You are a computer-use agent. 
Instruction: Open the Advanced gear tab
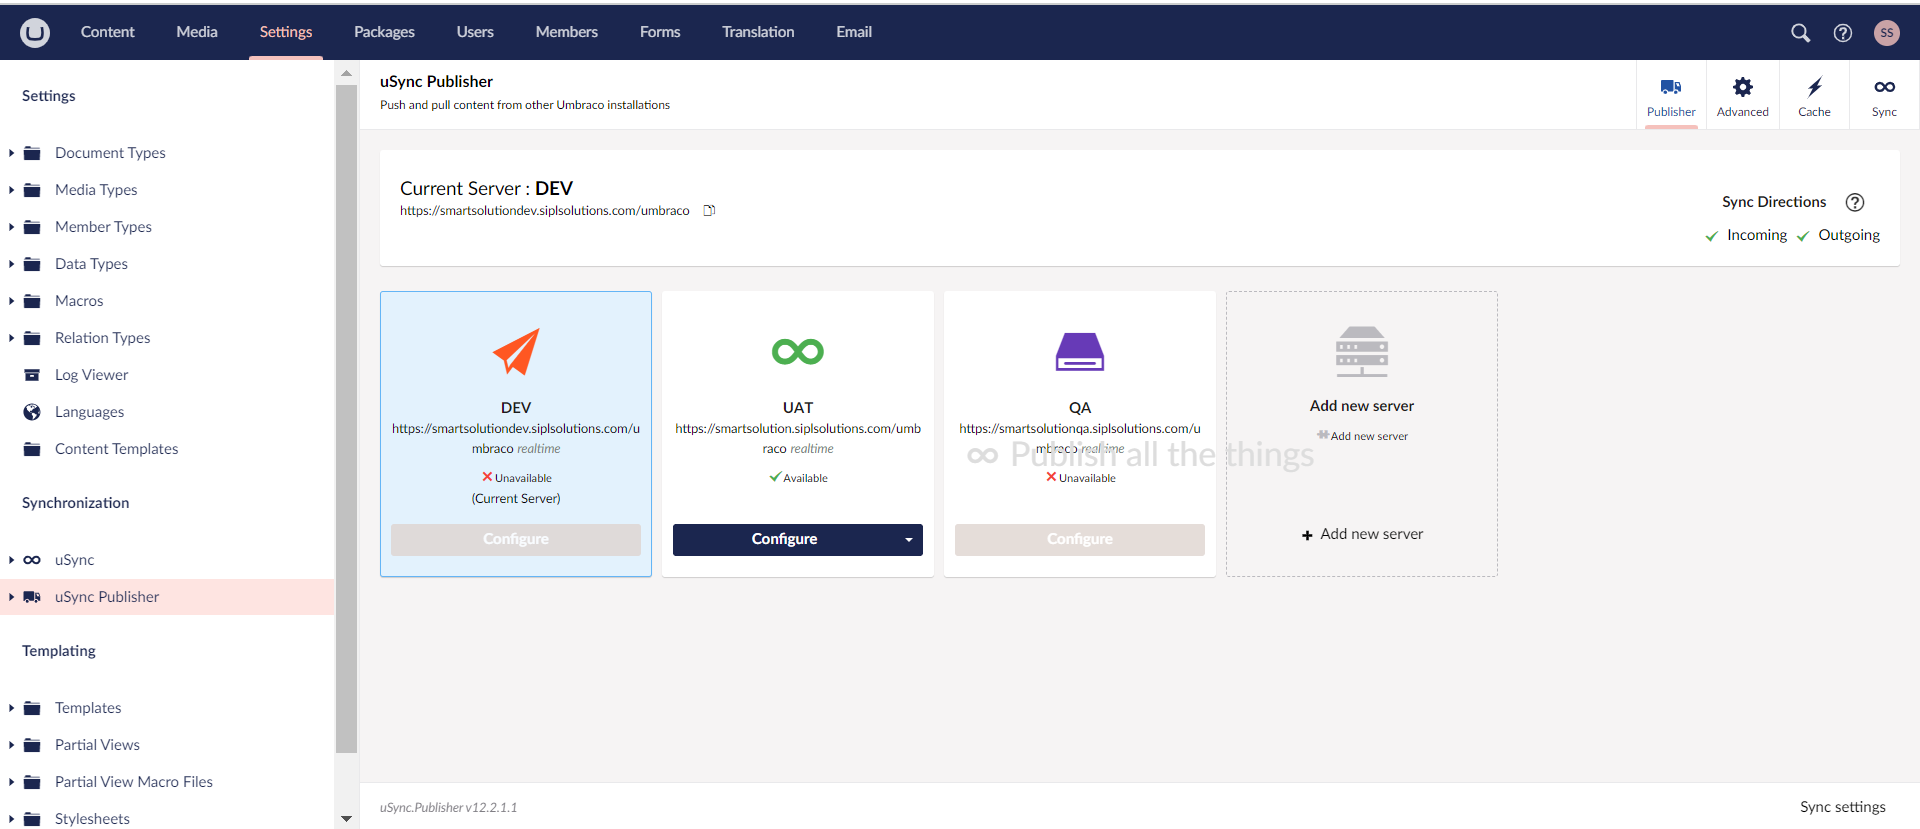[1742, 96]
